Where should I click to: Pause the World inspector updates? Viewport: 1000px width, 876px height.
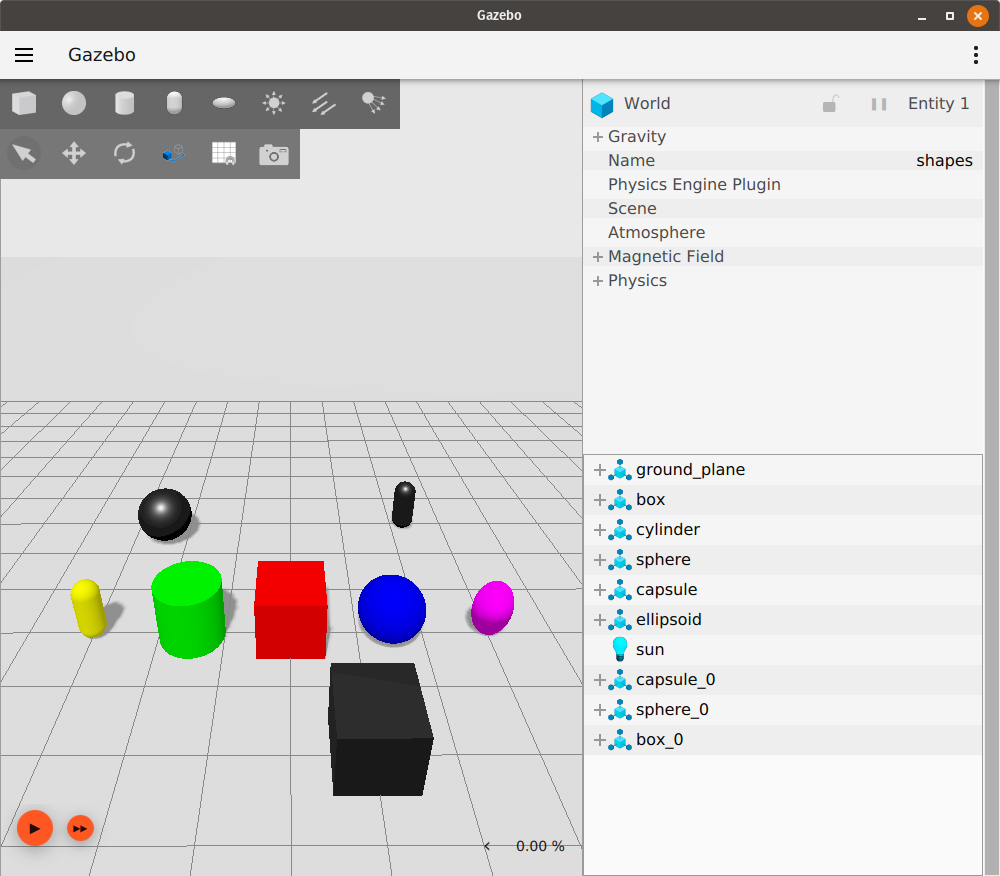879,104
